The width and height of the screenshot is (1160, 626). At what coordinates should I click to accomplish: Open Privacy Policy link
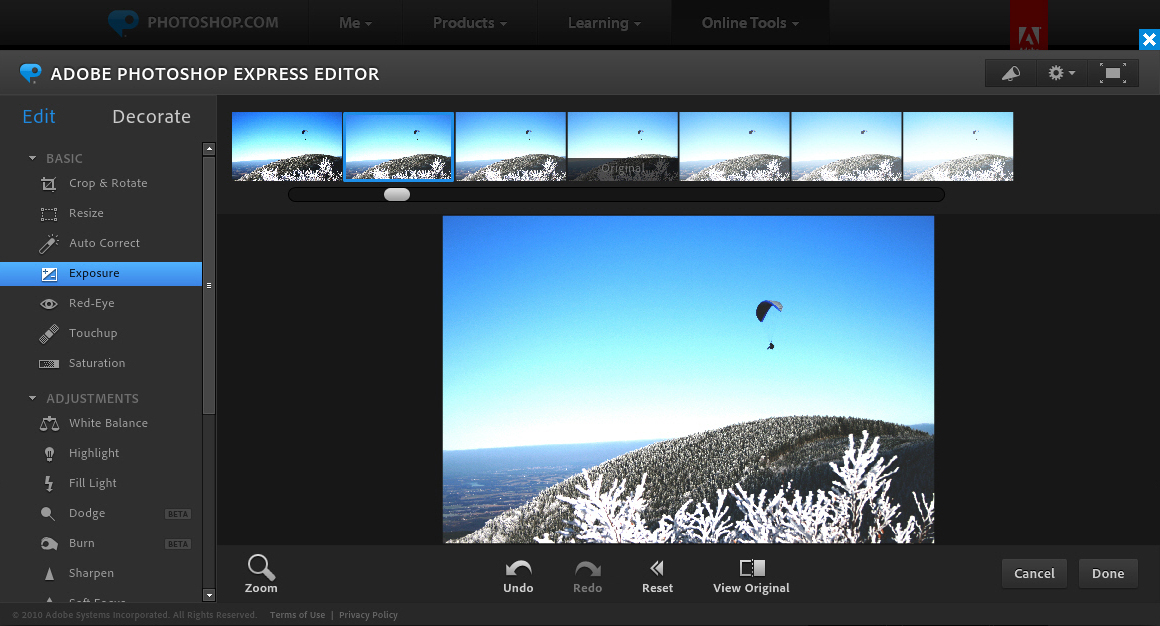368,615
